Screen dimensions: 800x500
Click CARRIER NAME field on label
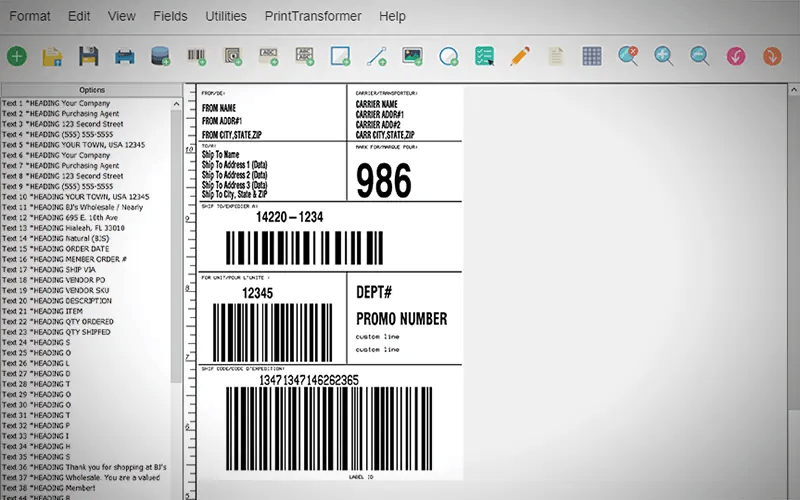(377, 104)
